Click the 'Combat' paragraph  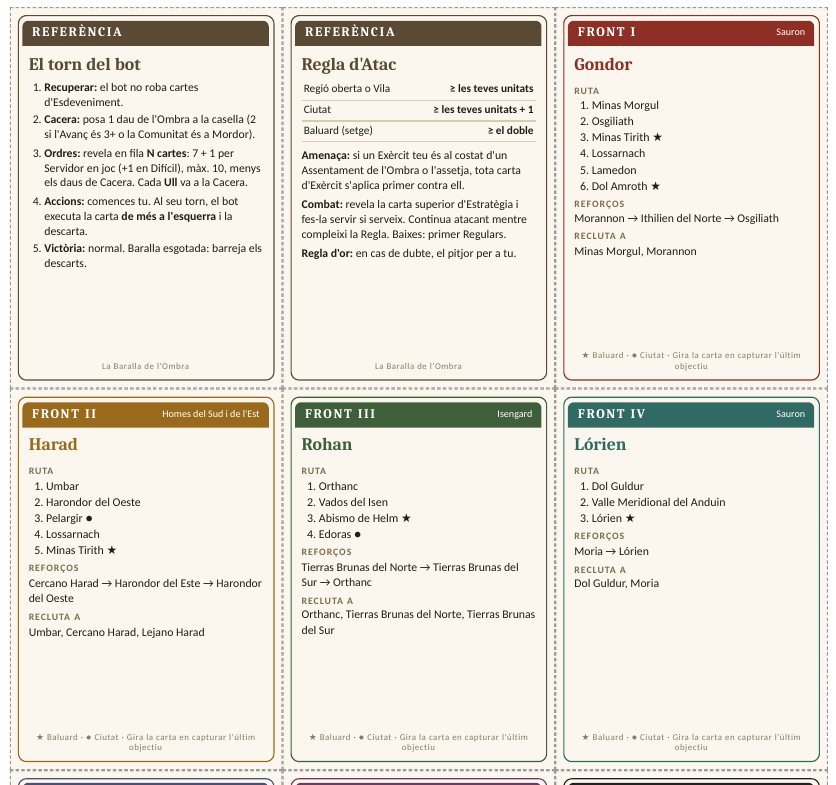(414, 219)
